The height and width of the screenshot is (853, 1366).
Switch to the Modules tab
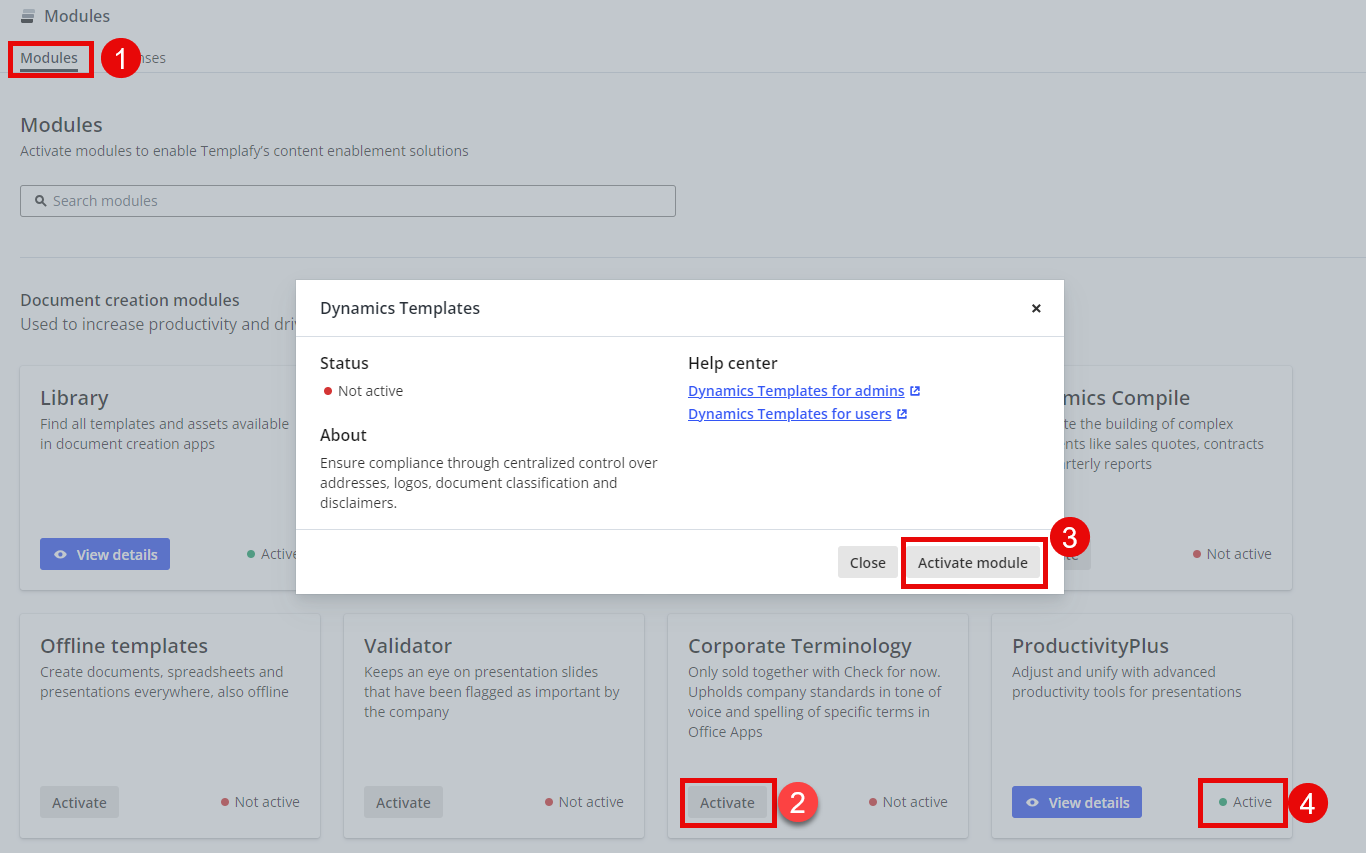coord(49,58)
